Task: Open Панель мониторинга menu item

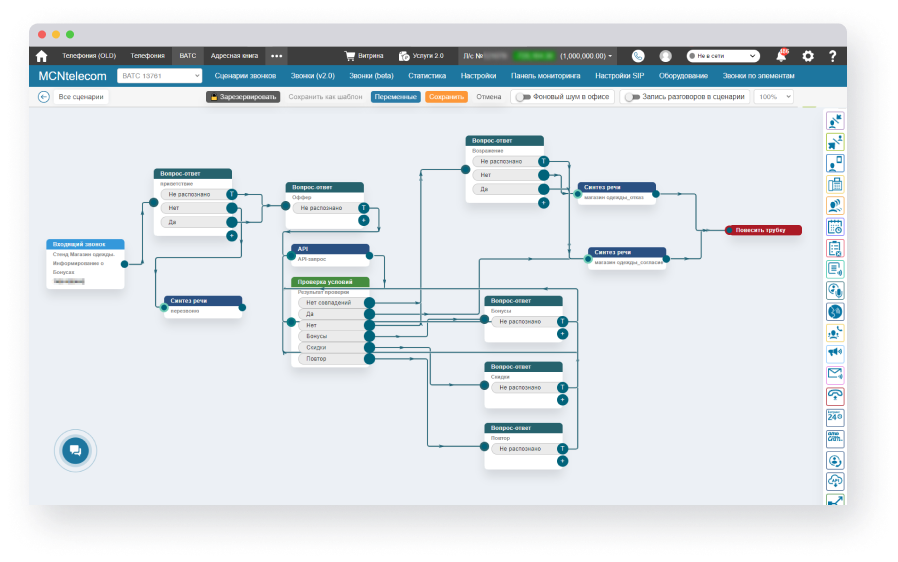Action: (x=545, y=76)
